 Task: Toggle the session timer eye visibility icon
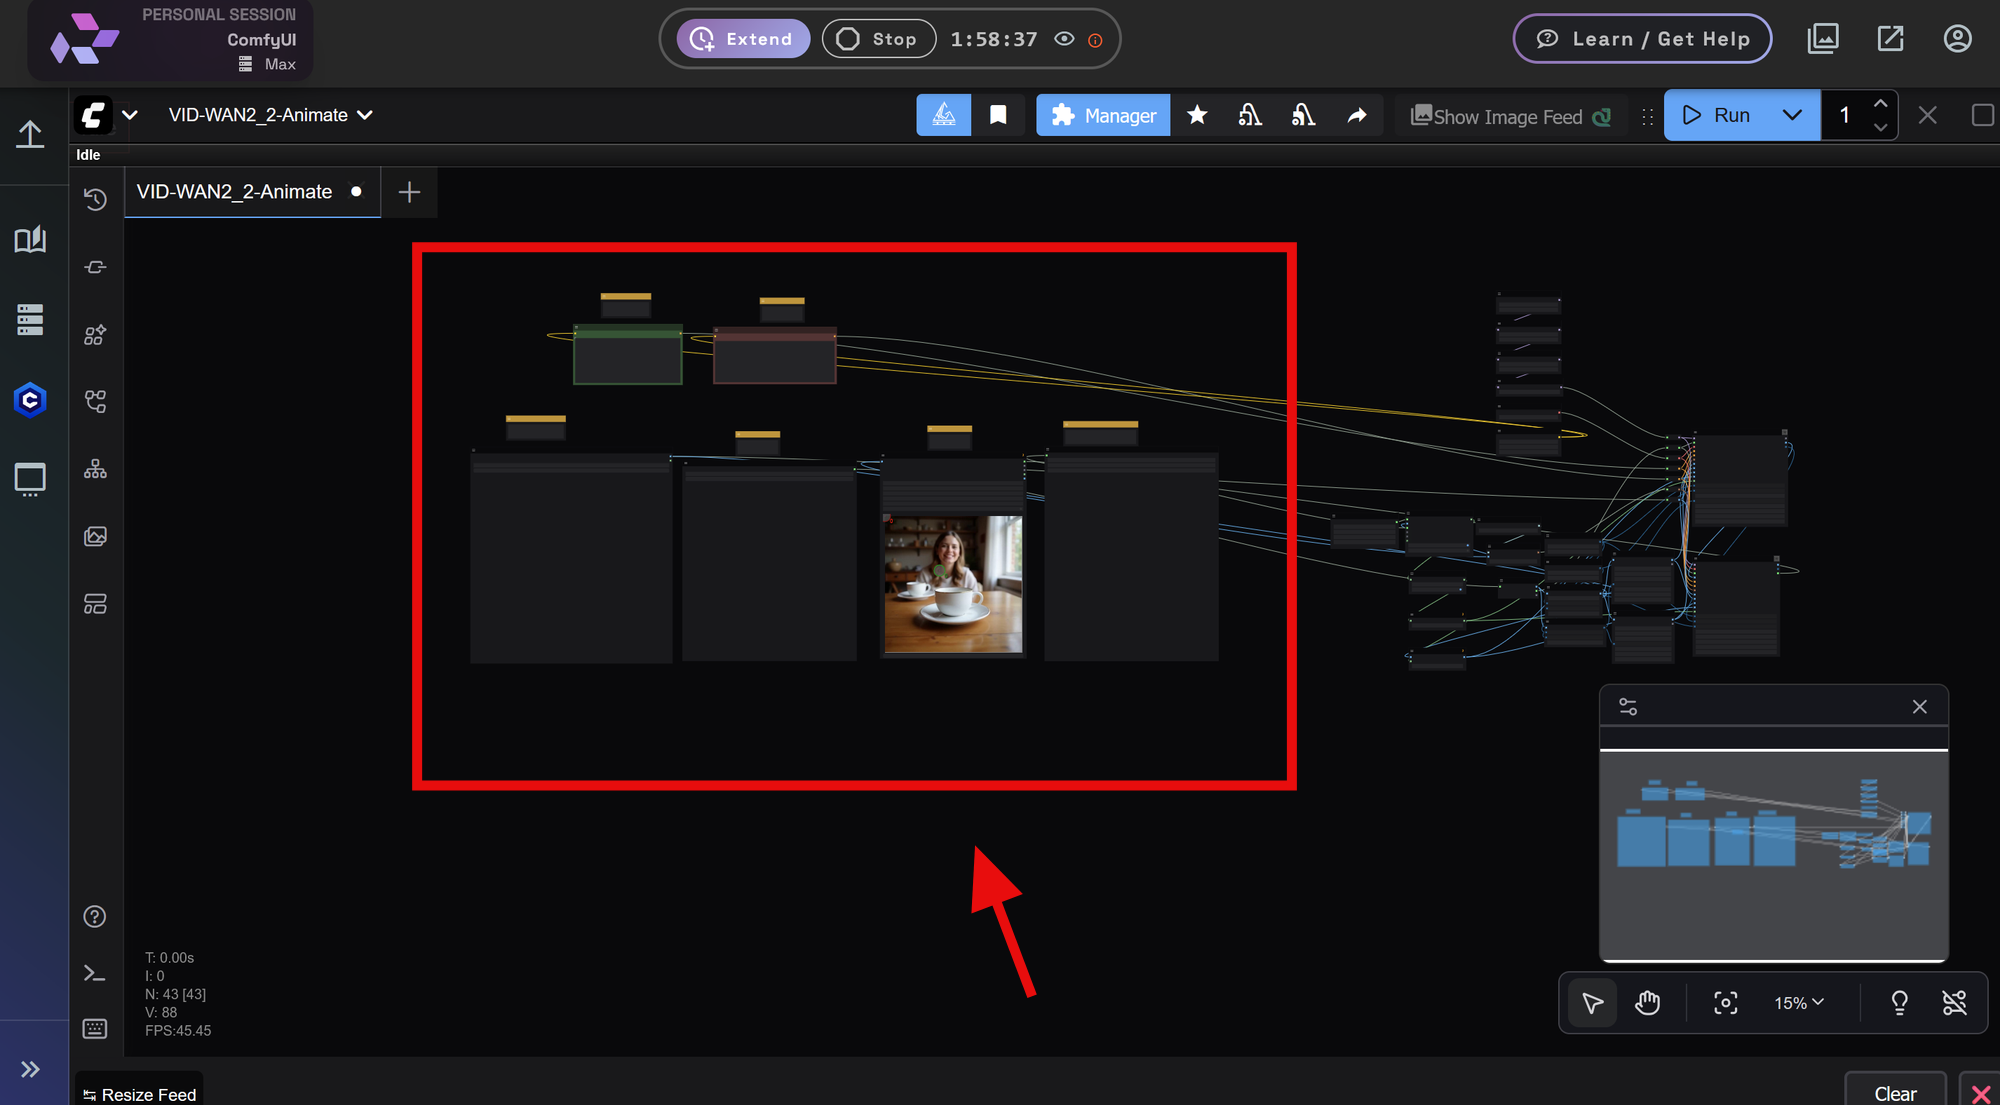tap(1064, 39)
